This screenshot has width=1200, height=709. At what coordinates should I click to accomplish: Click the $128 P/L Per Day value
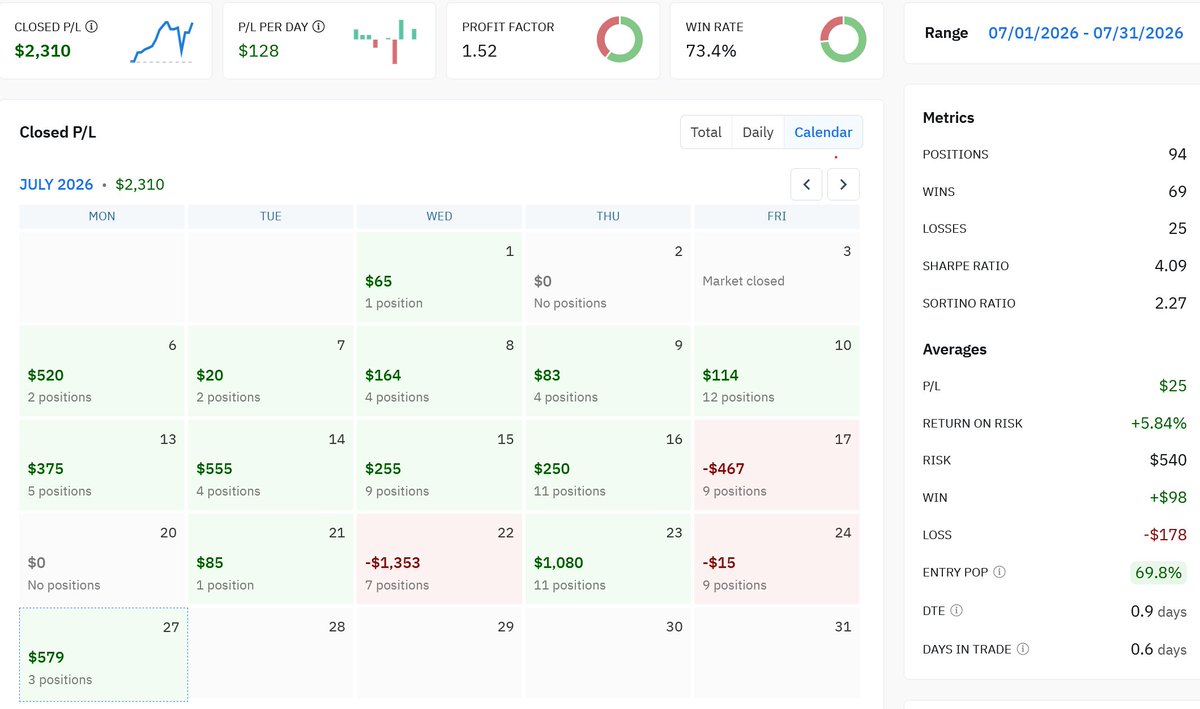[258, 51]
